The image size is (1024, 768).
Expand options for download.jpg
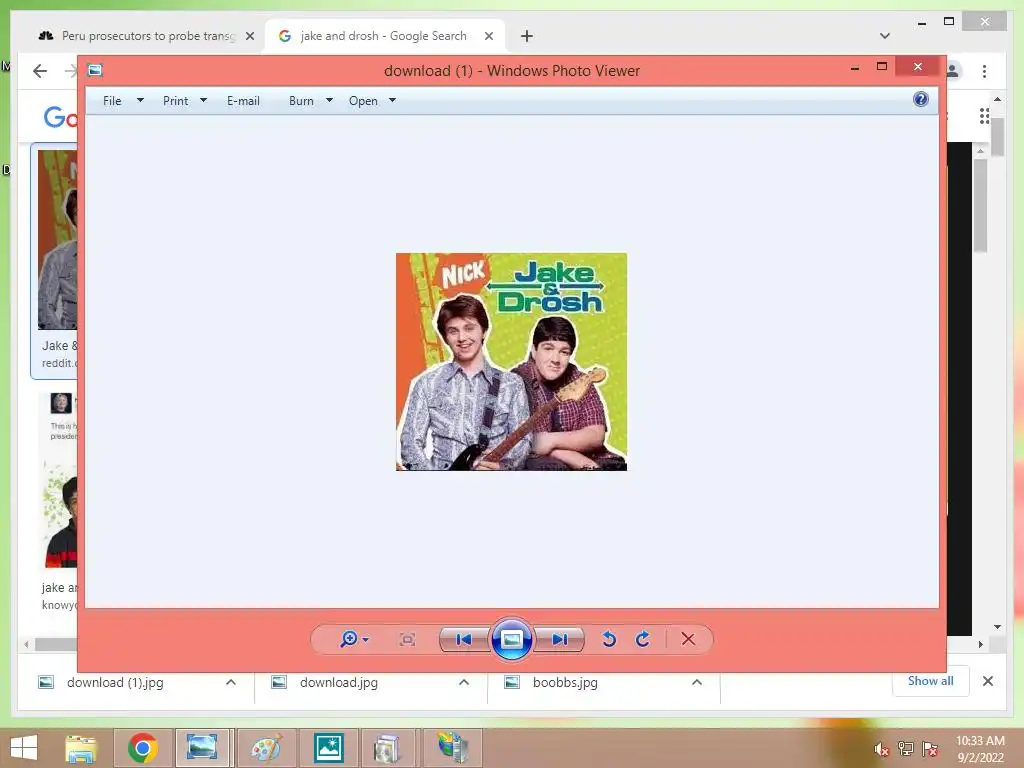tap(464, 682)
